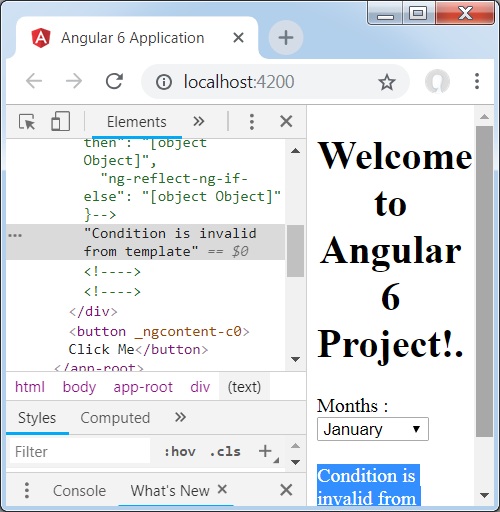
Task: Open a new browser tab
Action: coord(286,37)
